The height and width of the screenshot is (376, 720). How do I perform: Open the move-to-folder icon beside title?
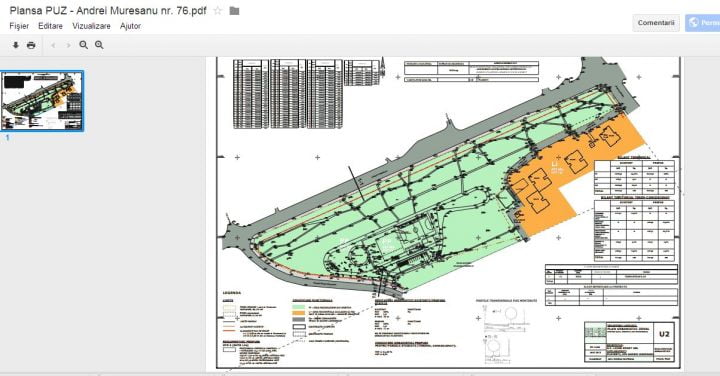pos(234,11)
